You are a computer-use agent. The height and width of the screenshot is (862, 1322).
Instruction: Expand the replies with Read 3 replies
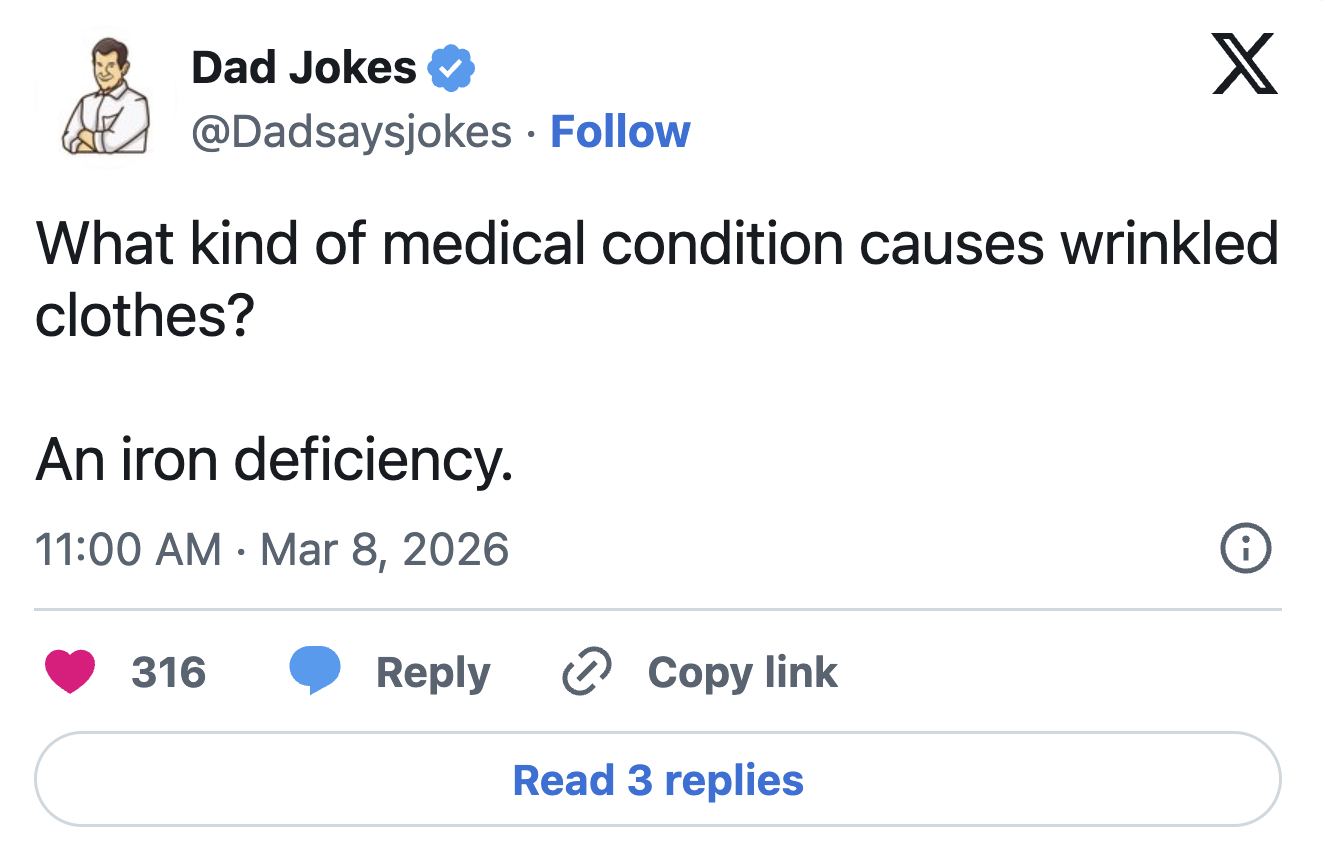click(660, 780)
